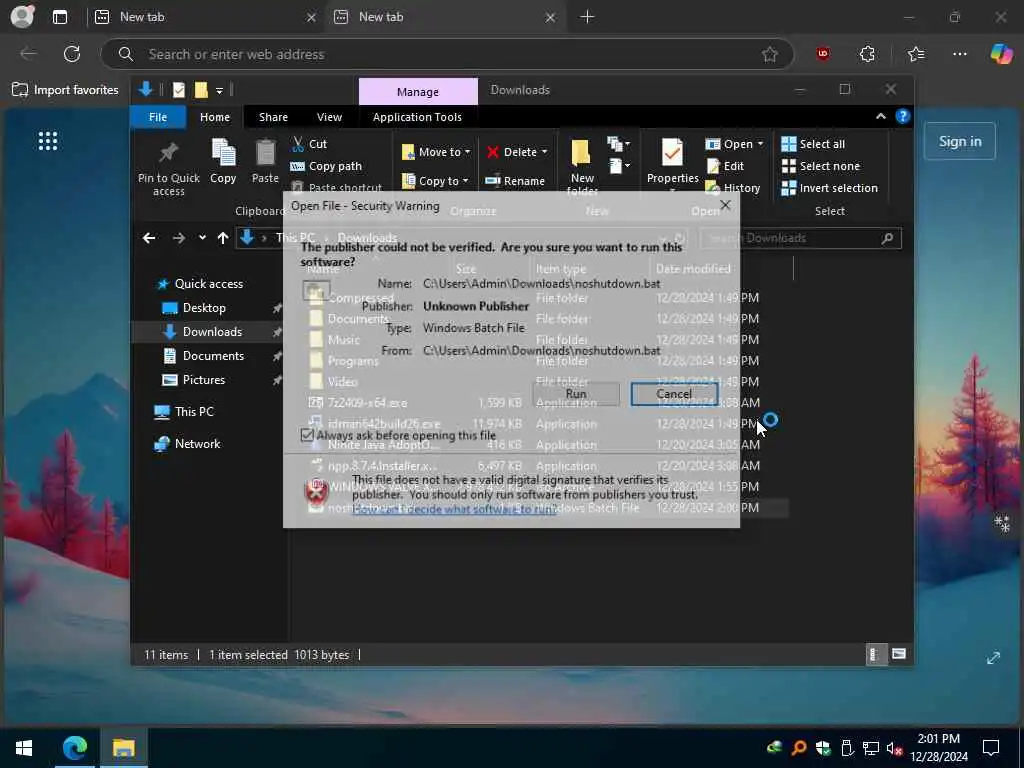Click Sign in on new tab page
Viewport: 1024px width, 768px height.
coord(960,141)
